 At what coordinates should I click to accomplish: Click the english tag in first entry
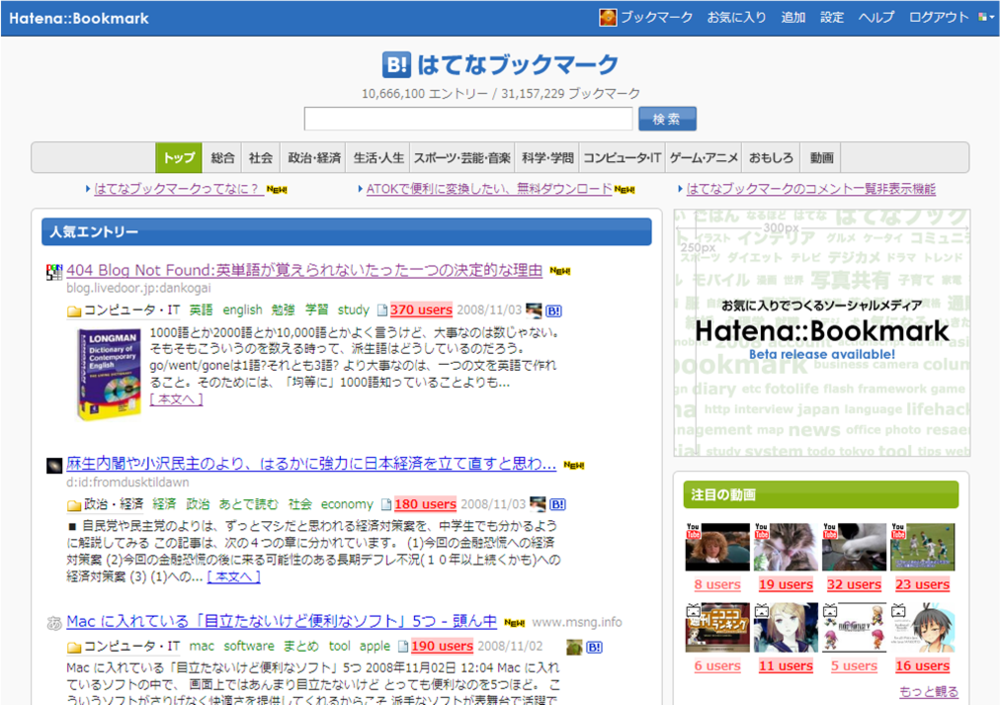point(242,310)
